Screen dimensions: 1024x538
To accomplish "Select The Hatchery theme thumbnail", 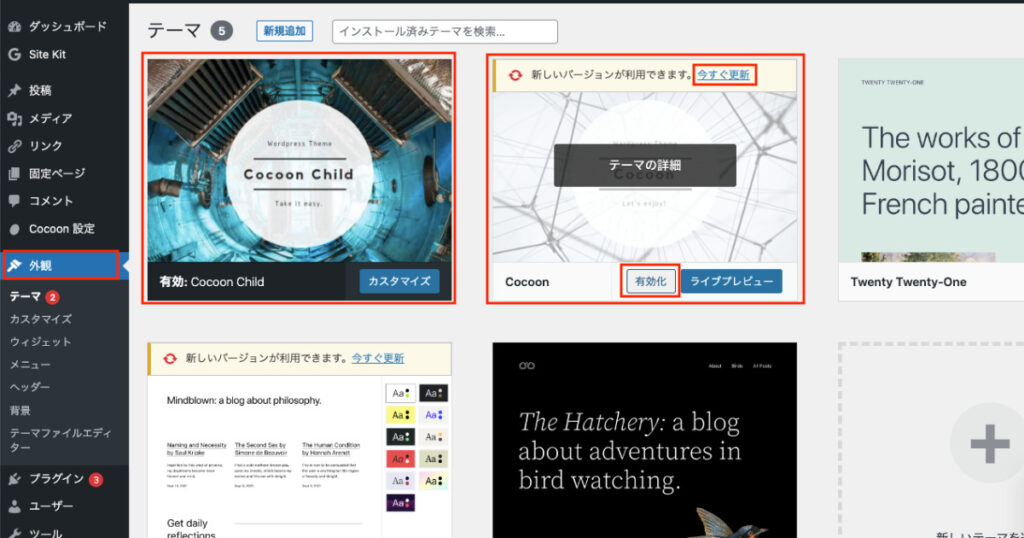I will click(x=644, y=440).
